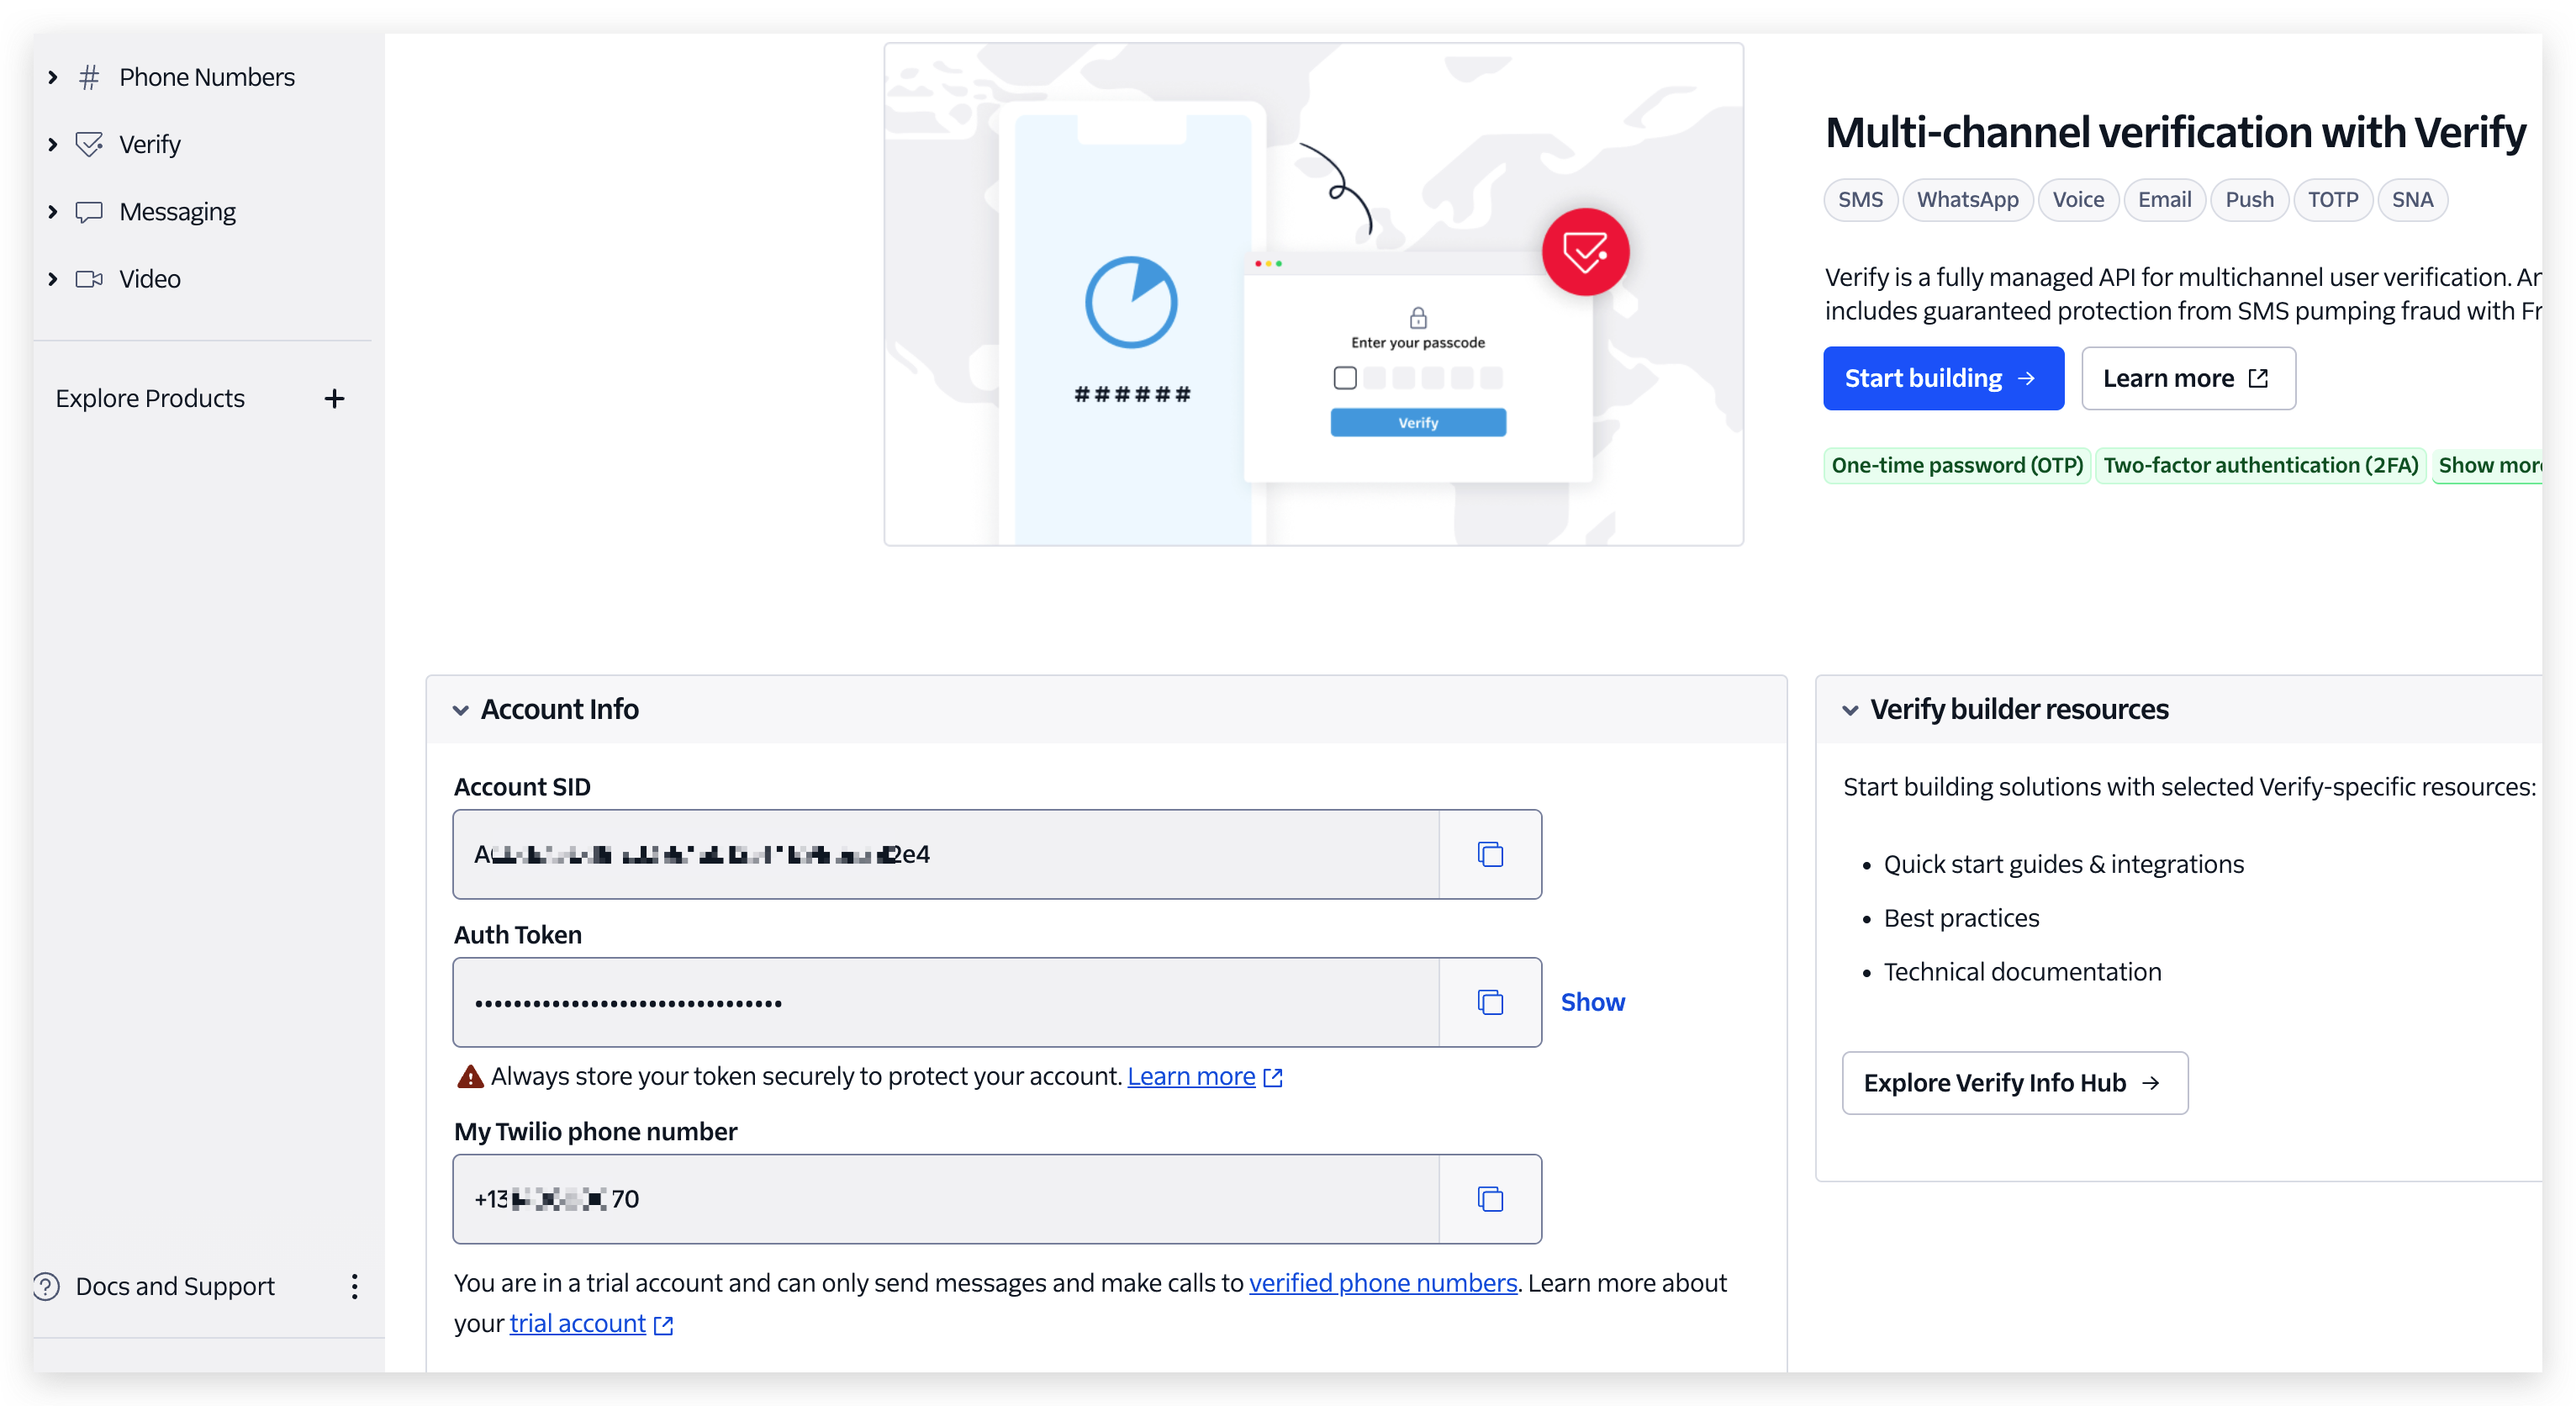Click the Docs and Support help icon
The image size is (2576, 1406).
click(46, 1286)
